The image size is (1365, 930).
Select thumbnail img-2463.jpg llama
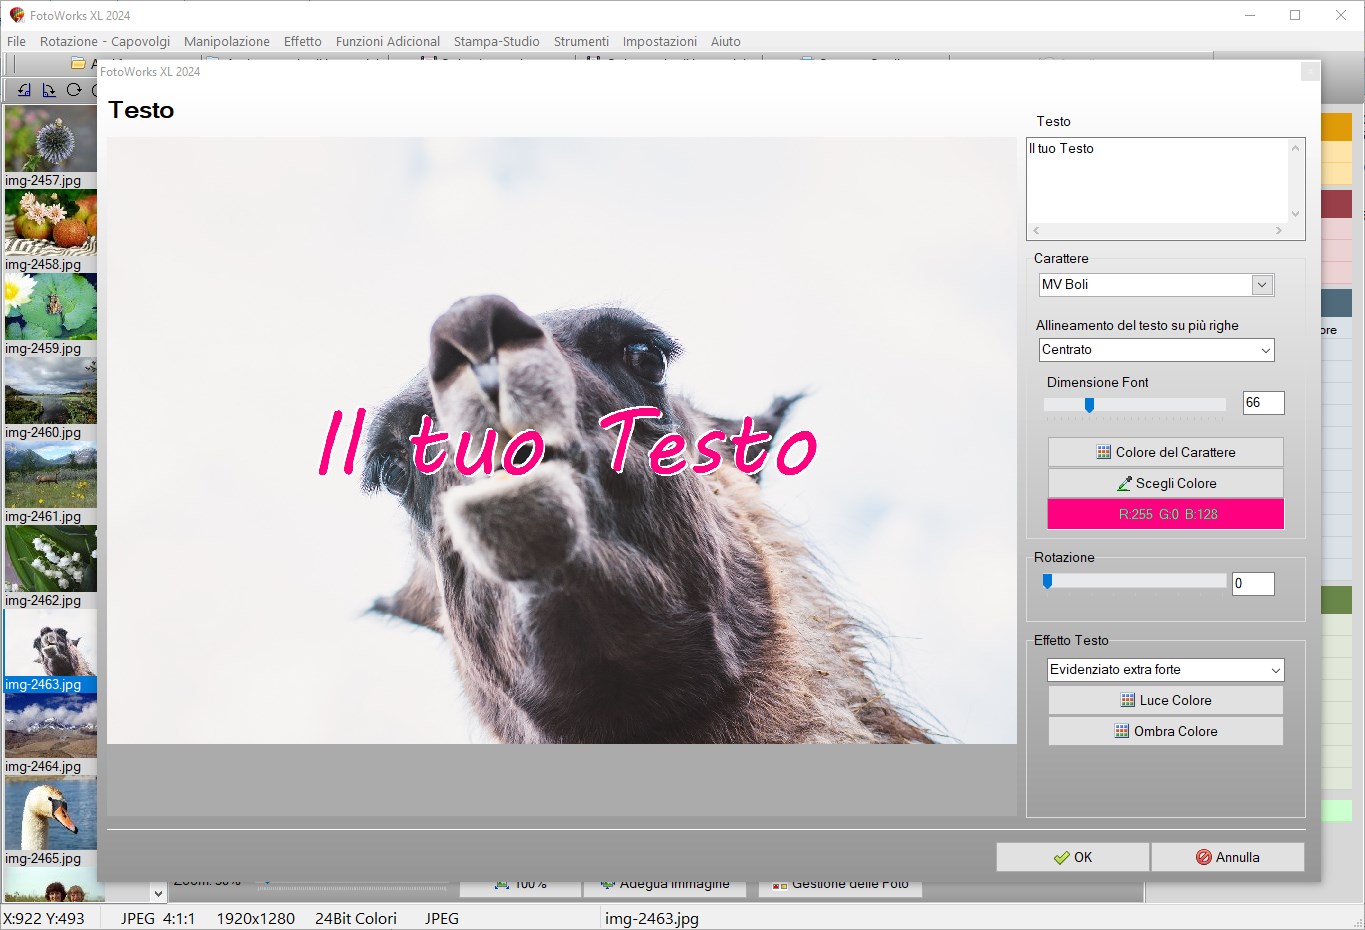[x=50, y=642]
